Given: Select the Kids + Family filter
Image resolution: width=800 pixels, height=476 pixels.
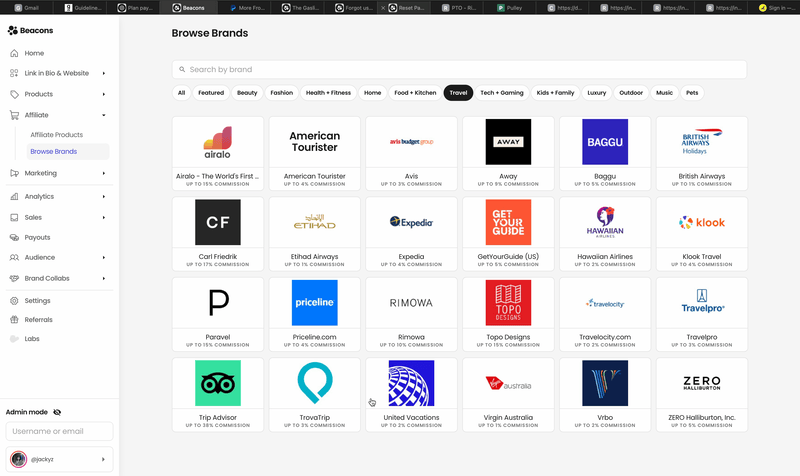Looking at the screenshot, I should pos(555,93).
